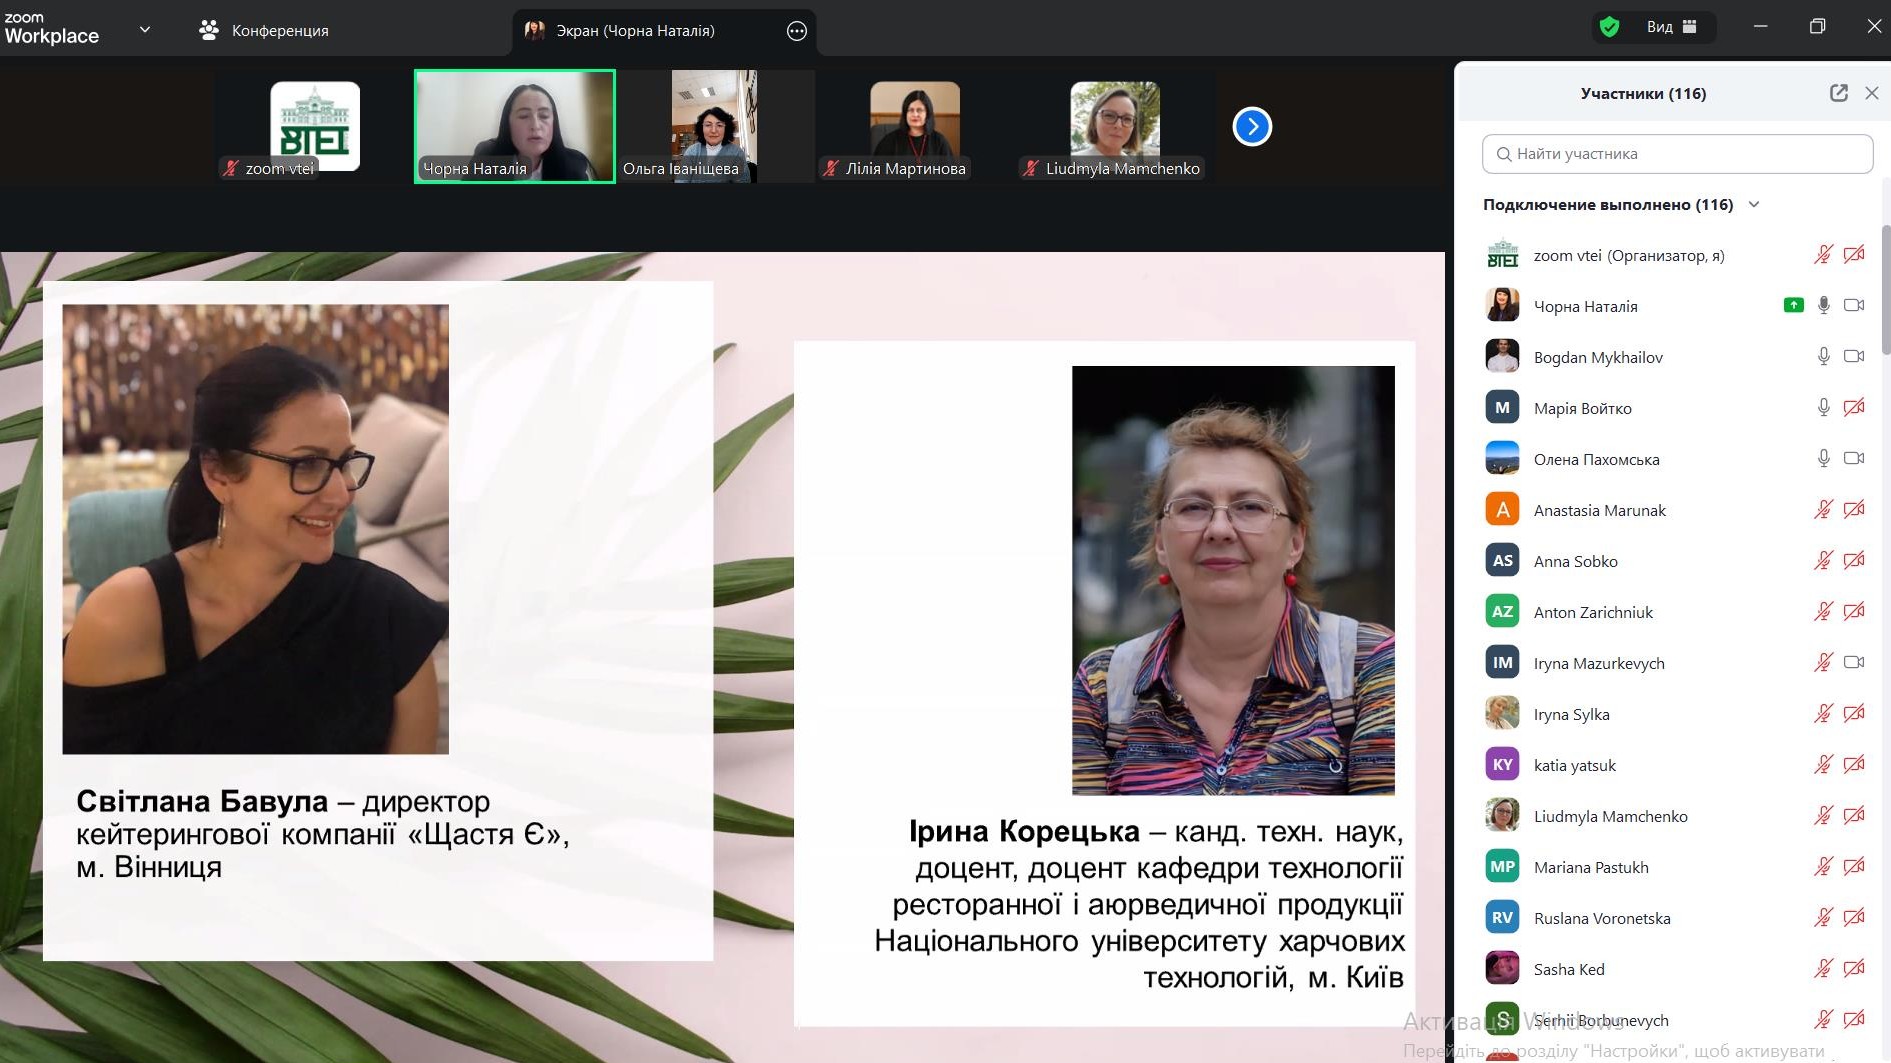Viewport: 1891px width, 1063px height.
Task: Click the camera icon for Iryna Mazurkevych
Action: [1853, 663]
